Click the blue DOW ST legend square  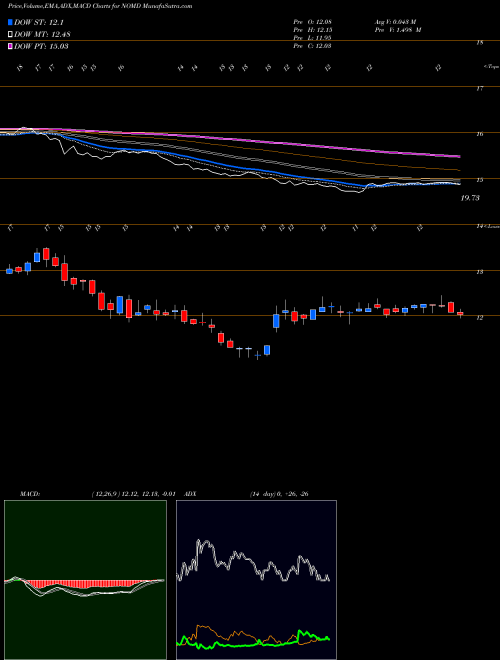[x=10, y=22]
